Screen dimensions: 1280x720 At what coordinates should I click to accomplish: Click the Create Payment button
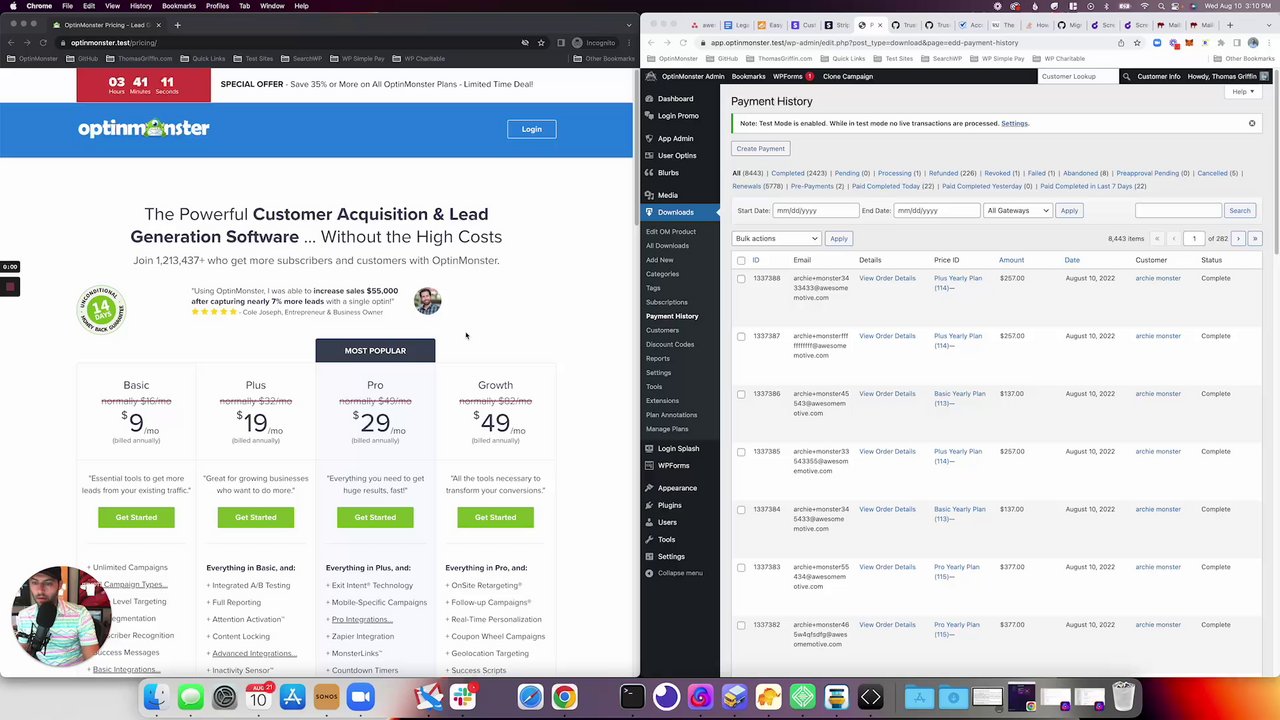[761, 148]
